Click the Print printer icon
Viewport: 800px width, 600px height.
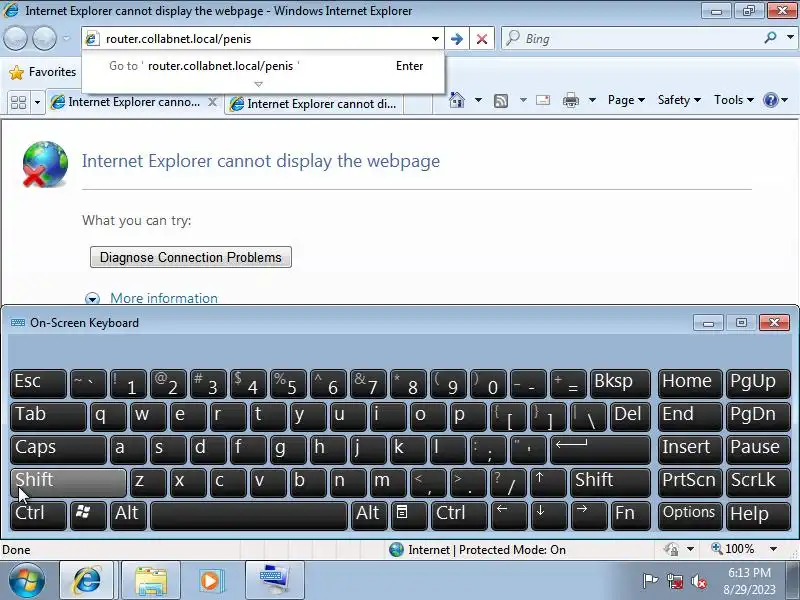pyautogui.click(x=570, y=100)
